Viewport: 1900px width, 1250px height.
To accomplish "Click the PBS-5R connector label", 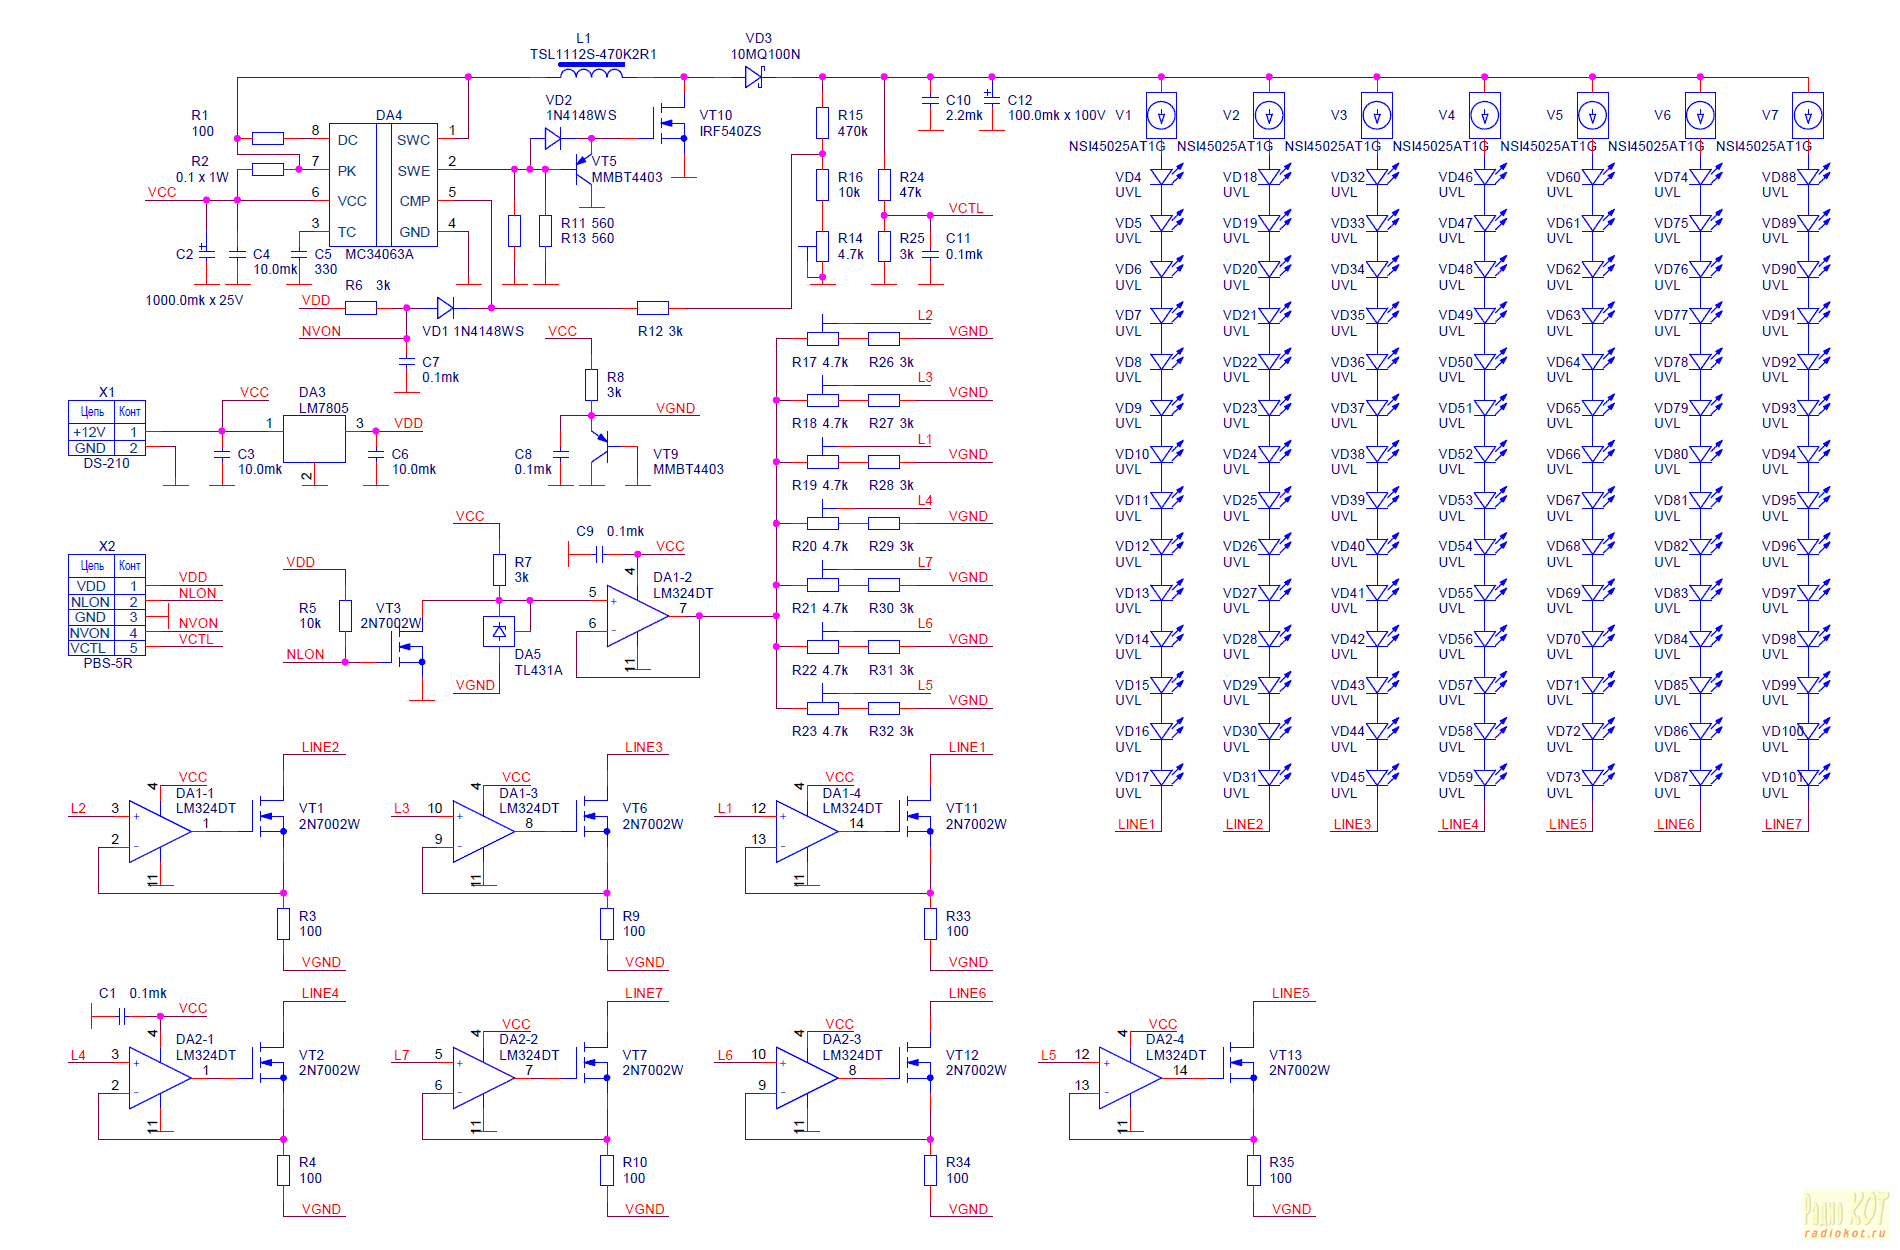I will (x=108, y=663).
